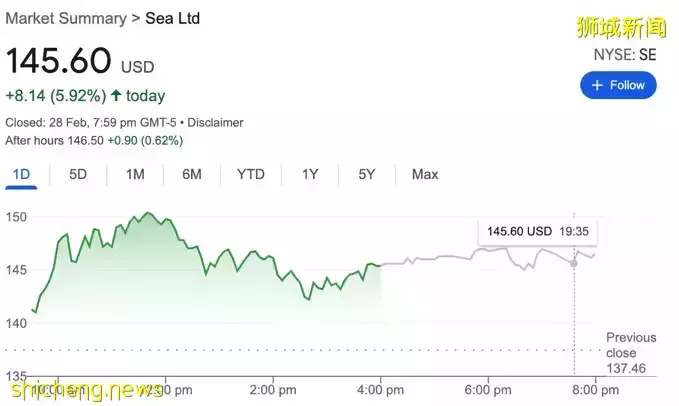Image resolution: width=679 pixels, height=406 pixels.
Task: Click the 4:00 pm axis label
Action: click(382, 389)
